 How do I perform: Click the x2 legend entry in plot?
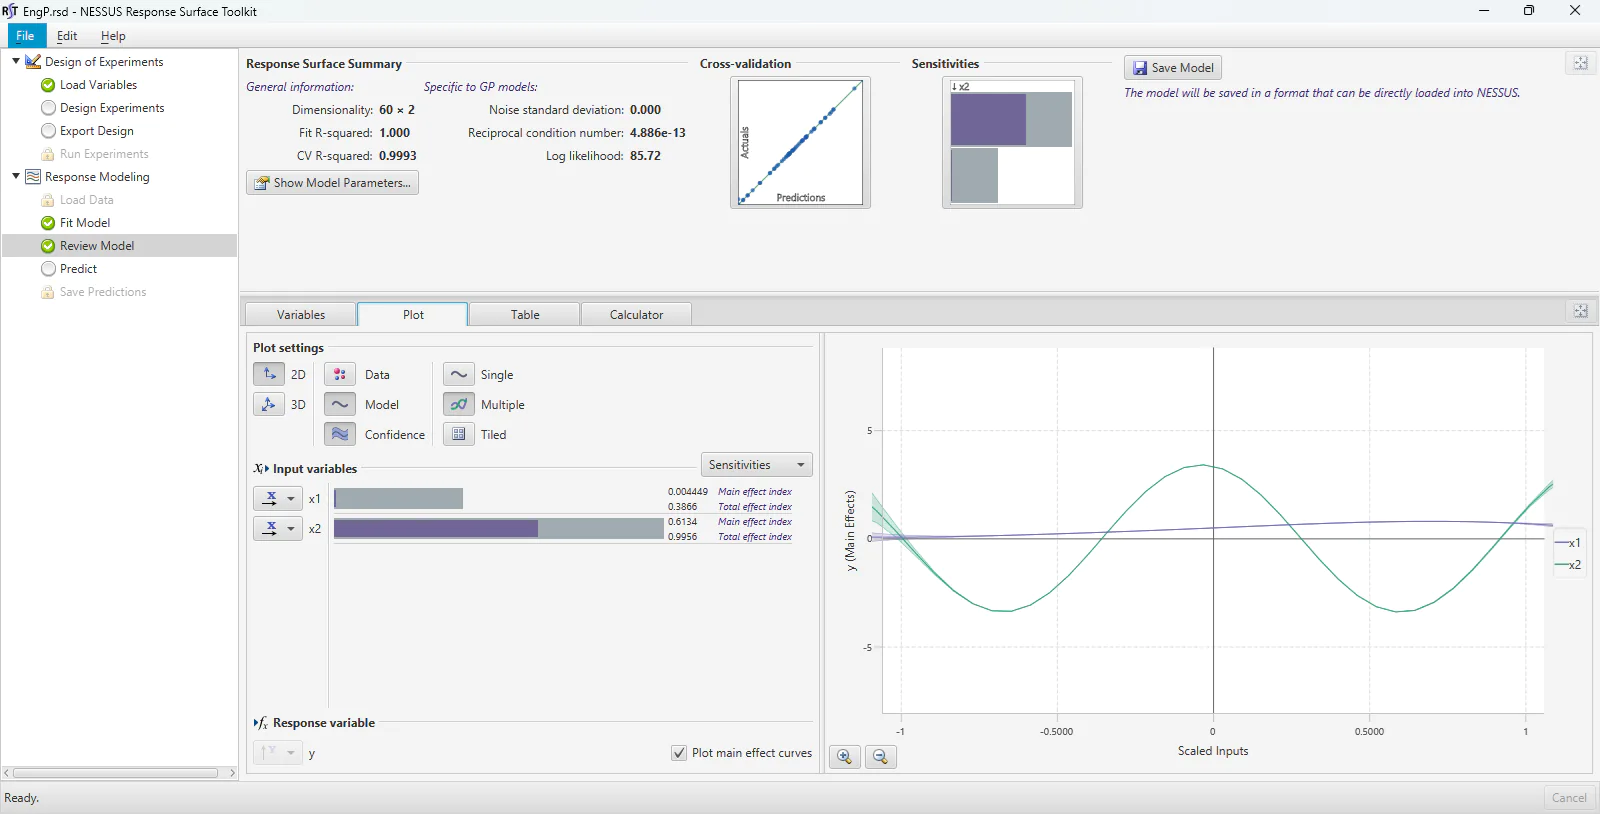coord(1568,565)
